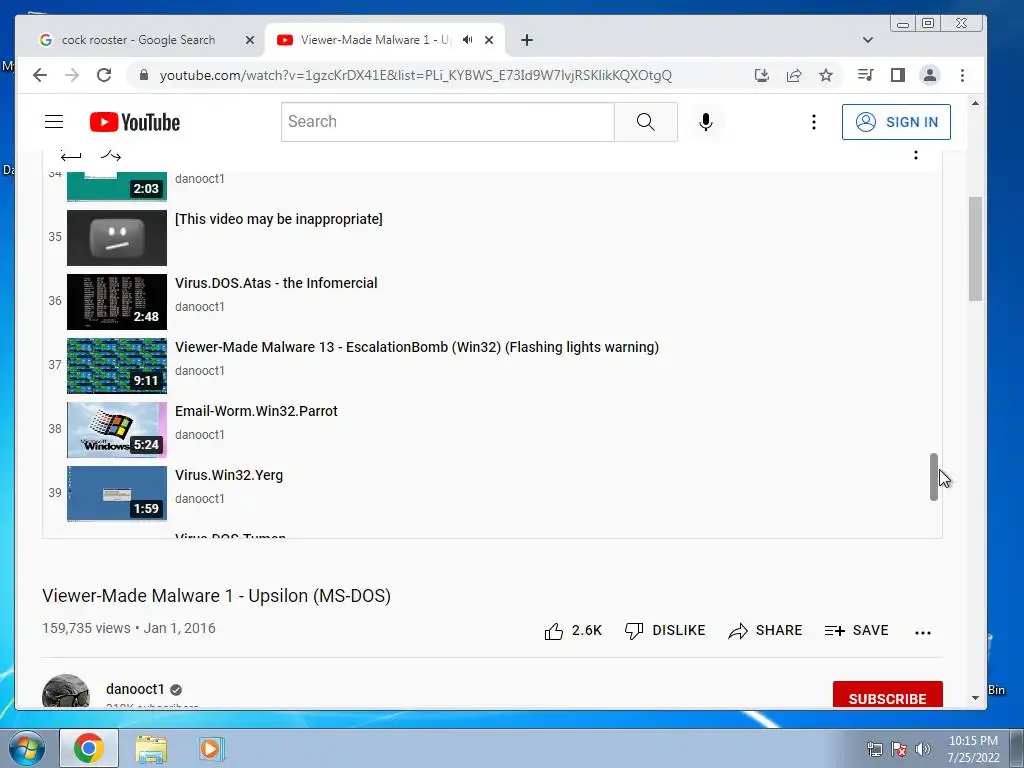The width and height of the screenshot is (1024, 768).
Task: Play Virus.Win32.Yerg video
Action: pyautogui.click(x=229, y=475)
